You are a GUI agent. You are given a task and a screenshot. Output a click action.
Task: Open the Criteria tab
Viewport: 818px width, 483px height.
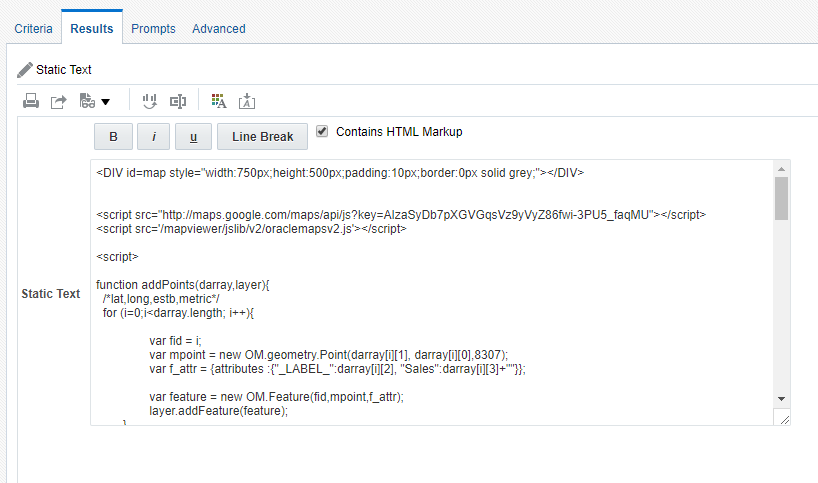(33, 29)
